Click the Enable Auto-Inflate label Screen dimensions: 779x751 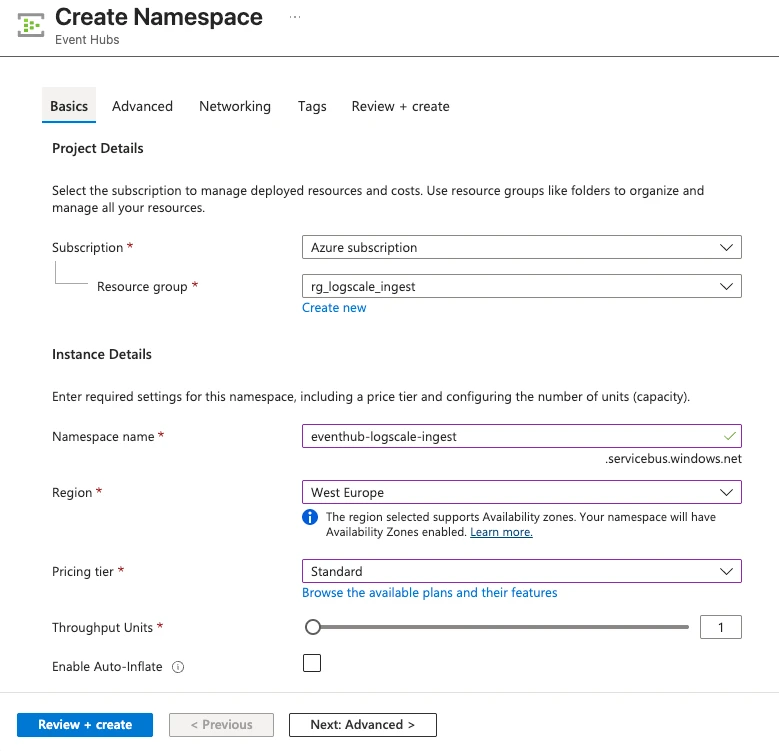click(107, 667)
